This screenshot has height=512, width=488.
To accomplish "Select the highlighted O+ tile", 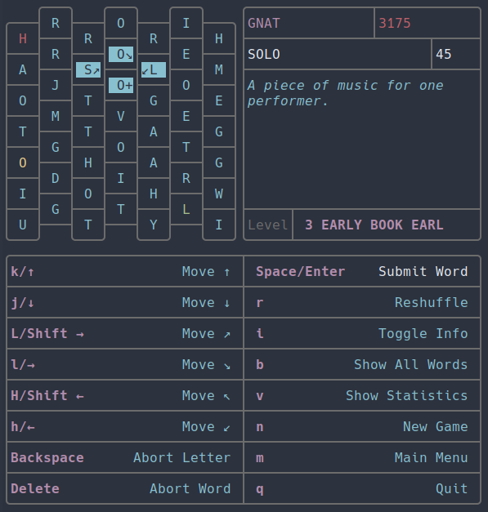I will (121, 85).
